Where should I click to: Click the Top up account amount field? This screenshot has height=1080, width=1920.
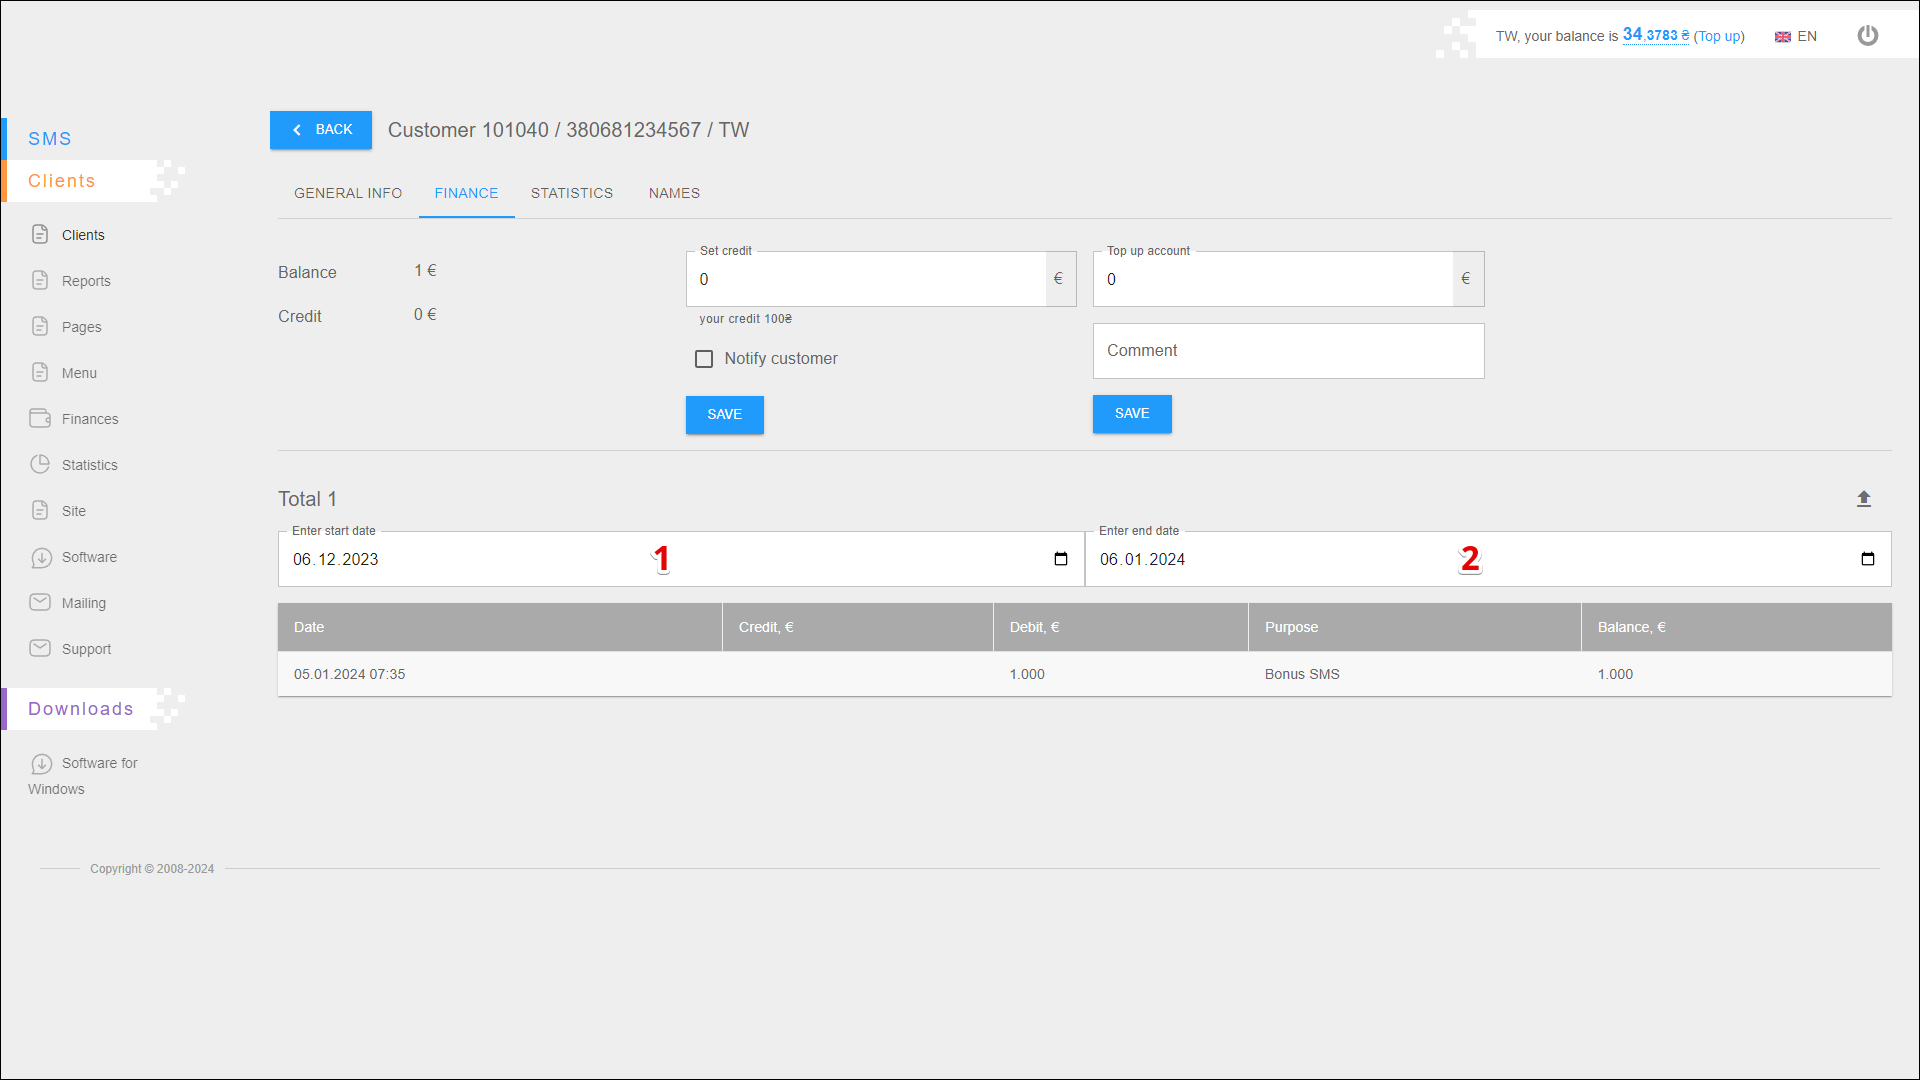[1272, 279]
